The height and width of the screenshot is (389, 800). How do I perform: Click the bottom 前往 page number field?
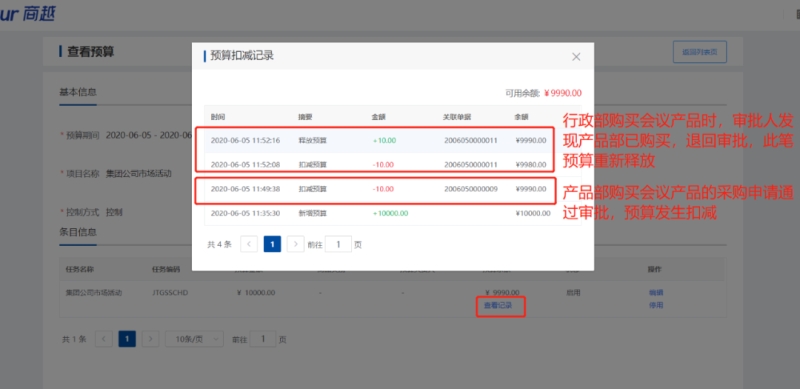click(x=263, y=339)
